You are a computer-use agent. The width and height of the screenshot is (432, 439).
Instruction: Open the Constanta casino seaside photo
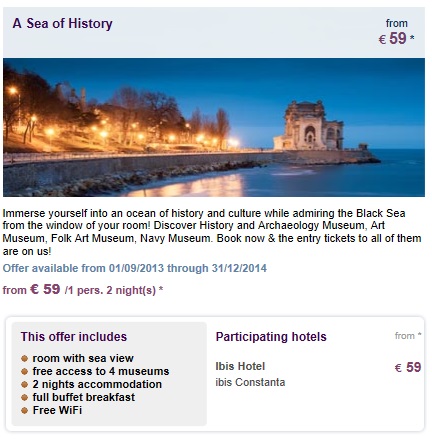click(214, 127)
